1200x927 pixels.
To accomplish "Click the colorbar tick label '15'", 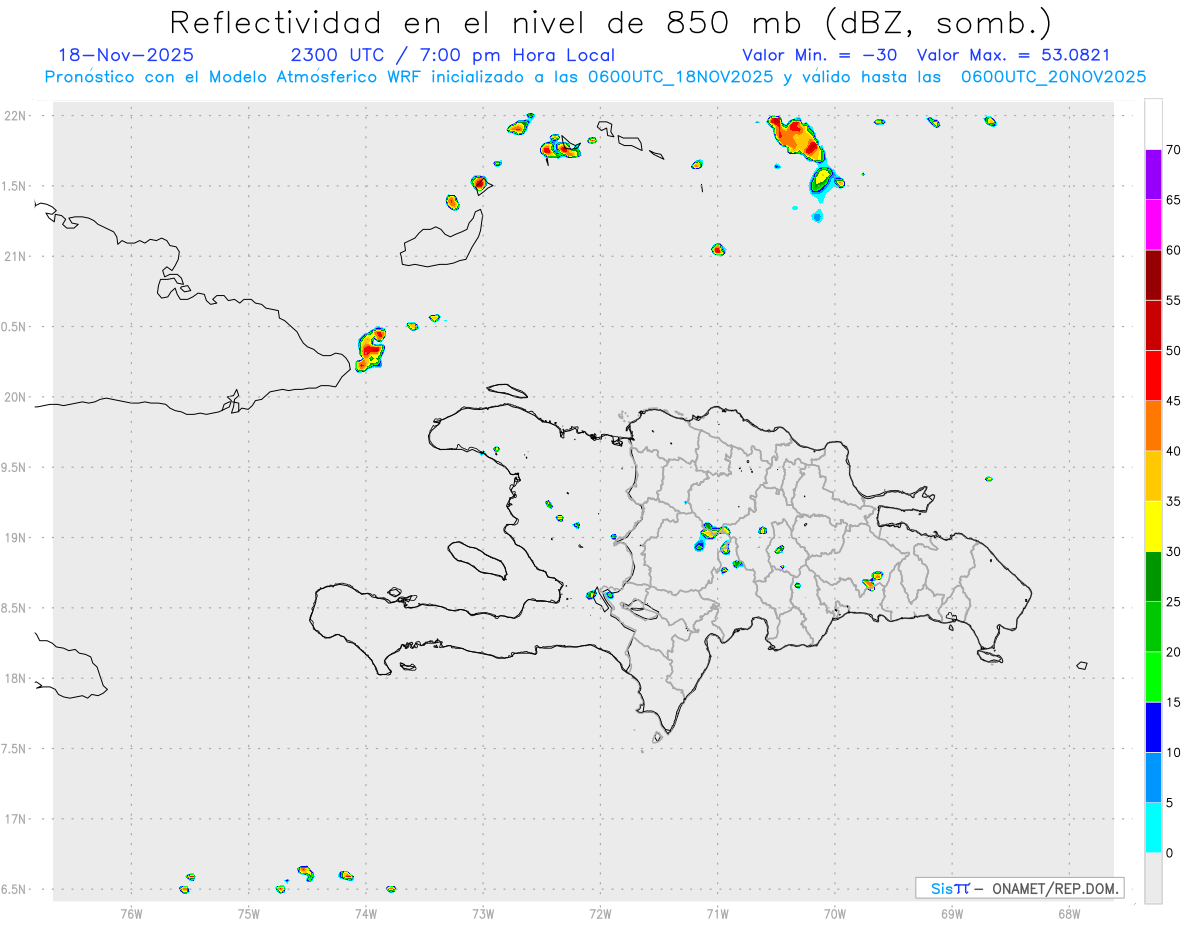I will [x=1174, y=702].
